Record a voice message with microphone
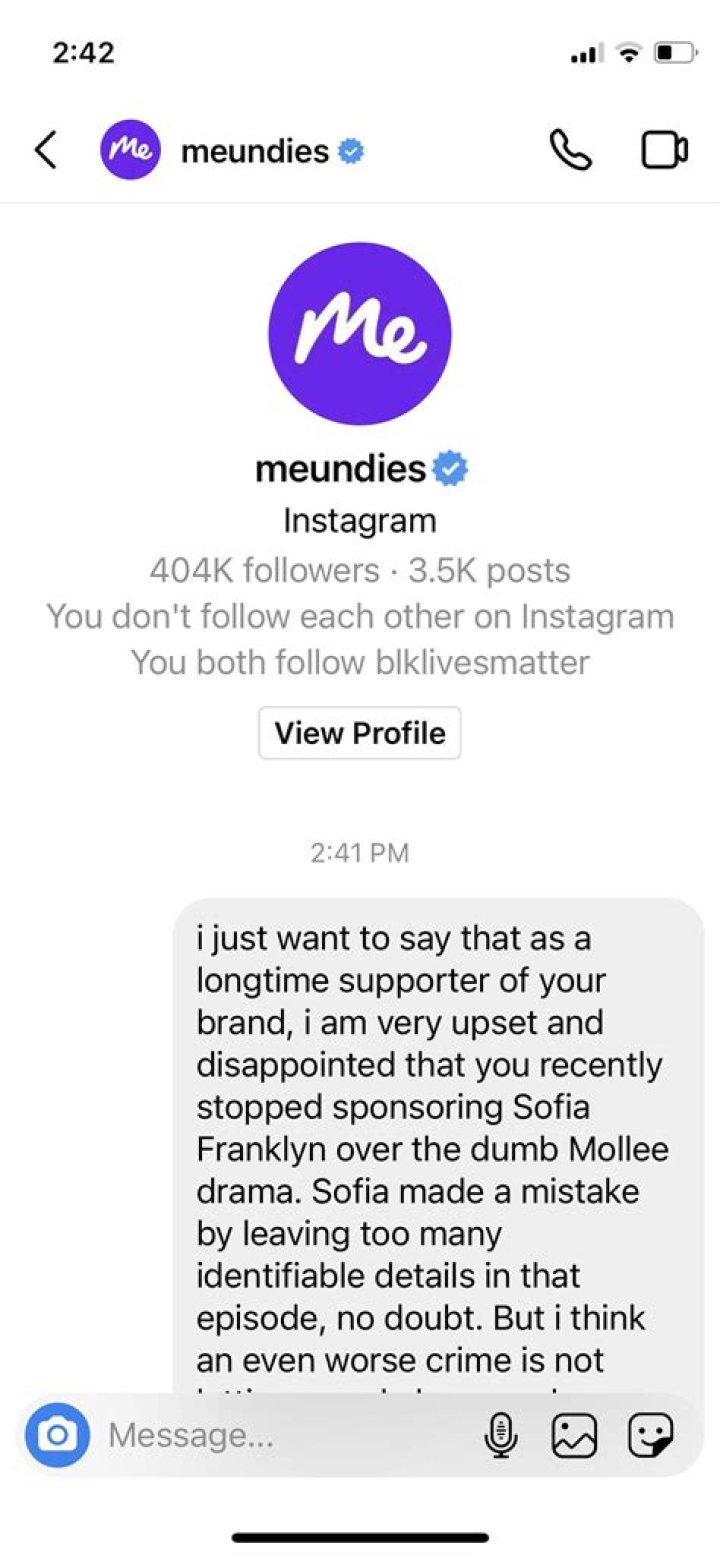Screen dimensions: 720x1558 (x=500, y=1437)
